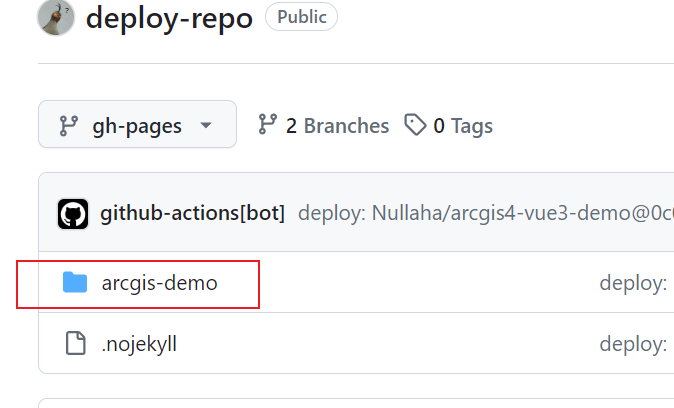The height and width of the screenshot is (408, 674).
Task: Open the .nojekyll file
Action: (x=139, y=344)
